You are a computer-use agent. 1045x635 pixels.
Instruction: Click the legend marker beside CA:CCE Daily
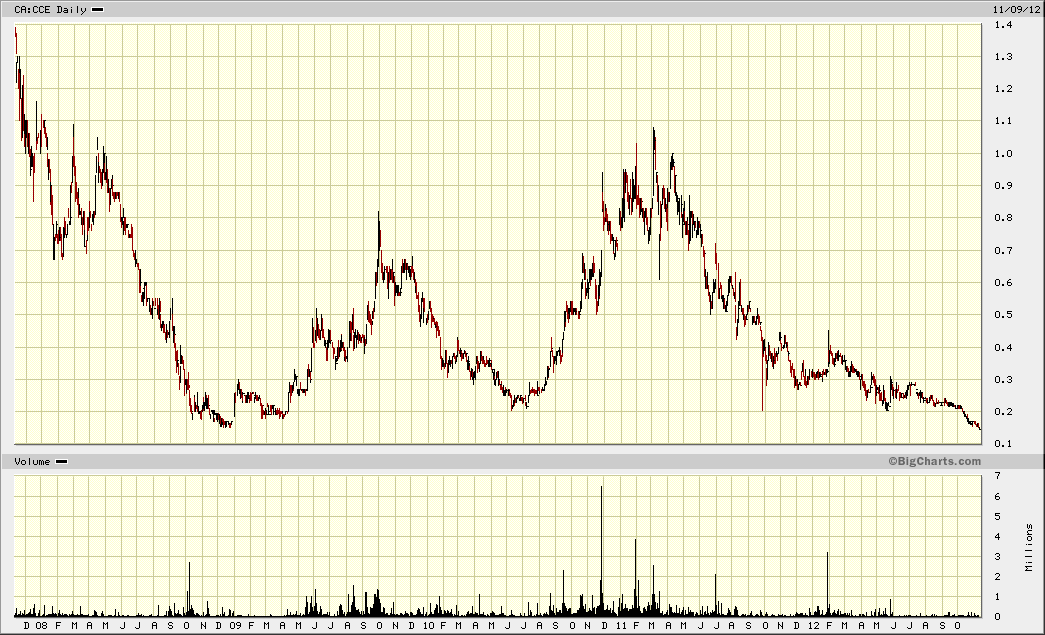[97, 9]
